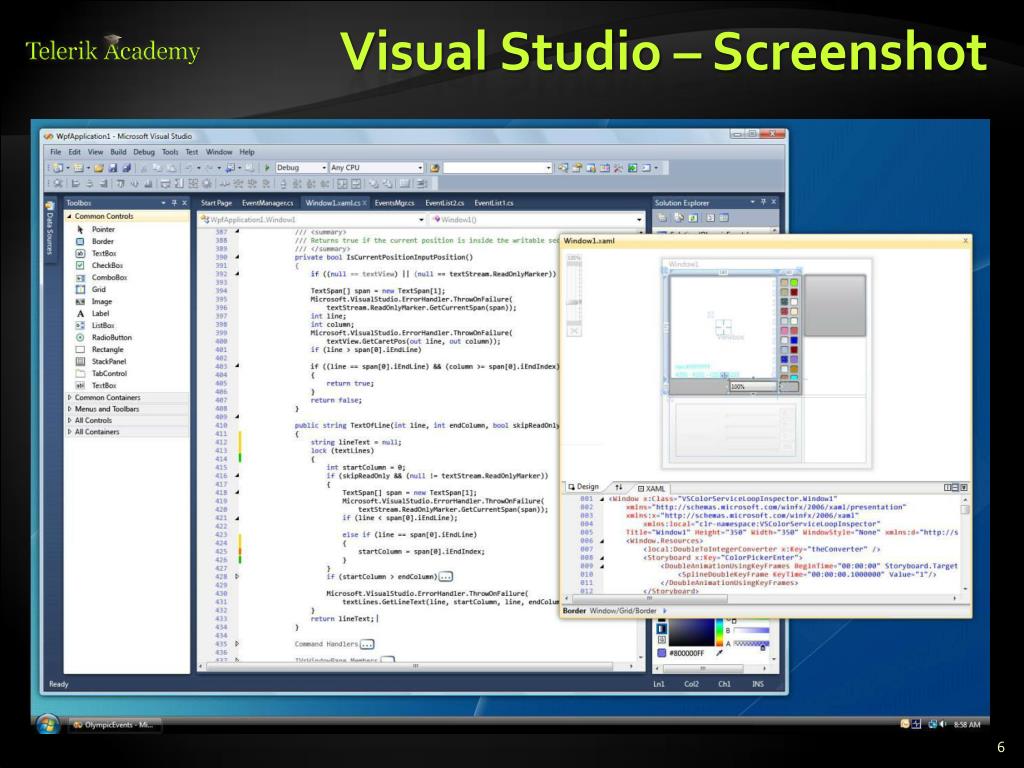Viewport: 1024px width, 768px height.
Task: Open the Toolbox panel options dropdown arrow
Action: click(x=163, y=203)
